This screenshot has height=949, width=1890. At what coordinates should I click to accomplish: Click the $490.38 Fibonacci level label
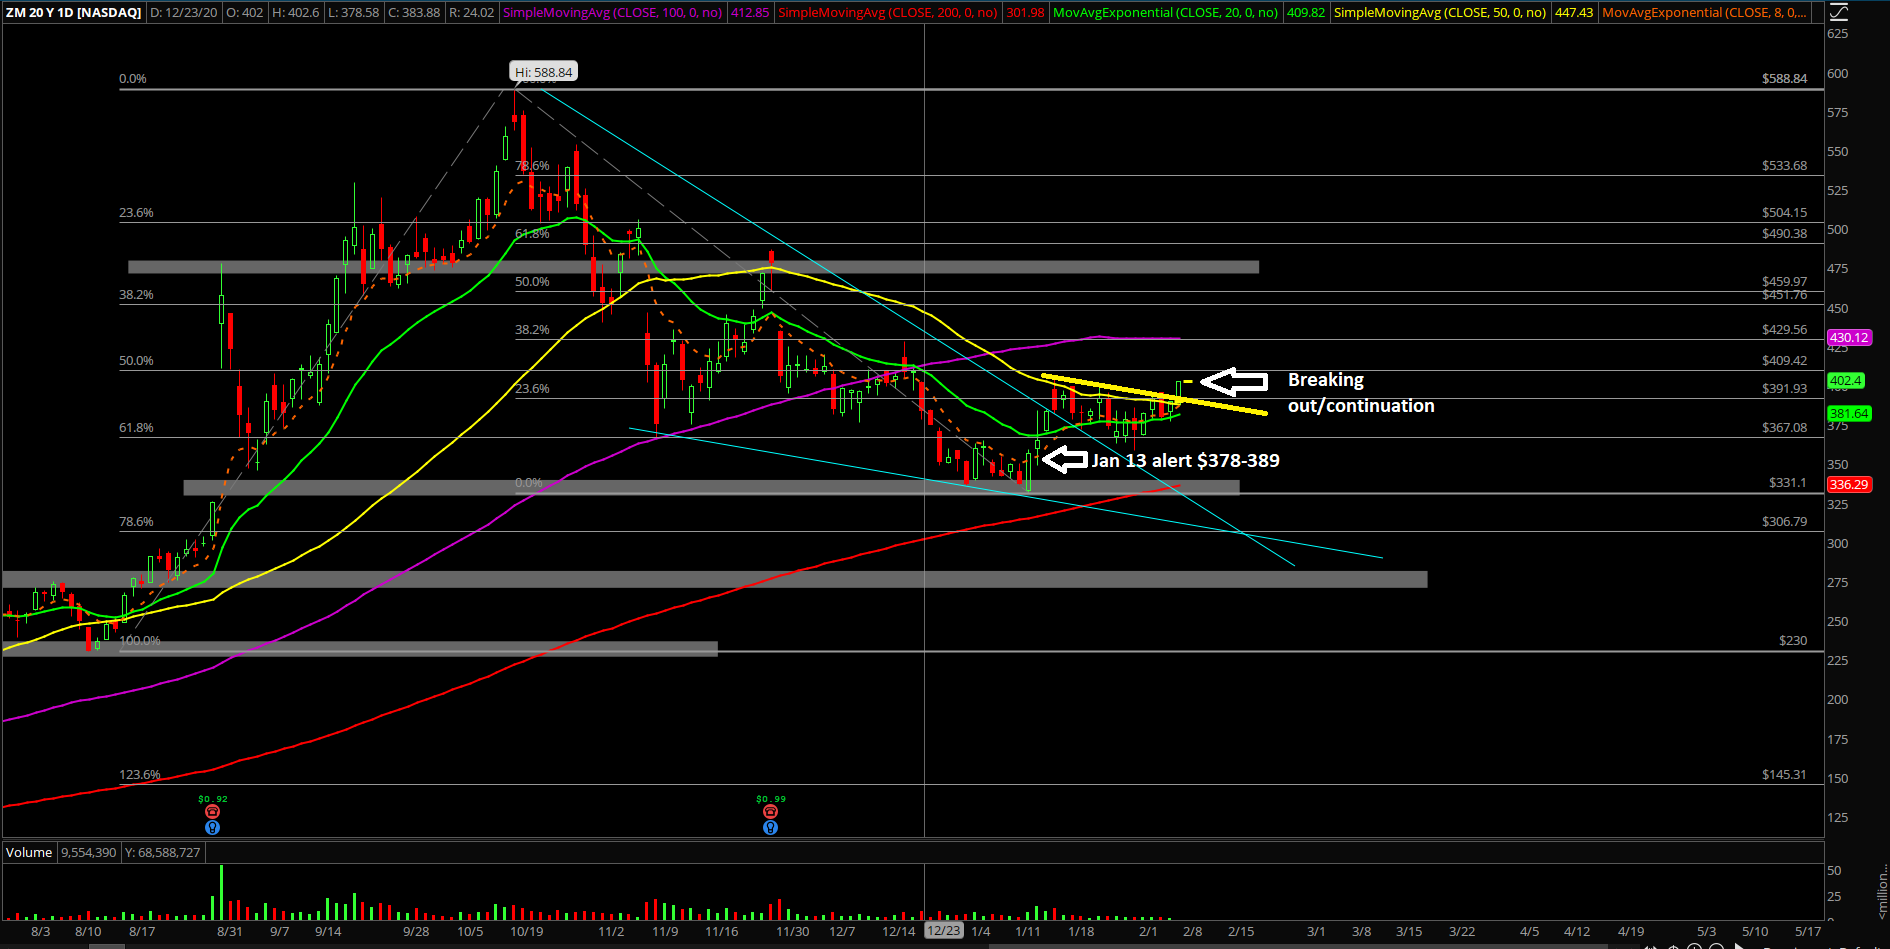click(1784, 234)
